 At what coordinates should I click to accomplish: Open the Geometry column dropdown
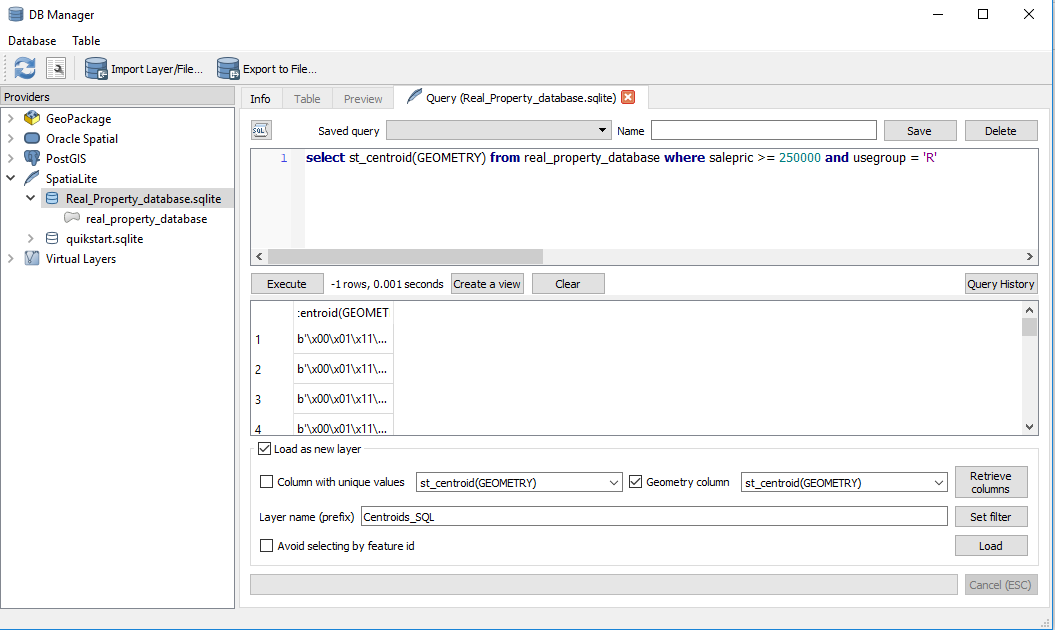coord(844,483)
